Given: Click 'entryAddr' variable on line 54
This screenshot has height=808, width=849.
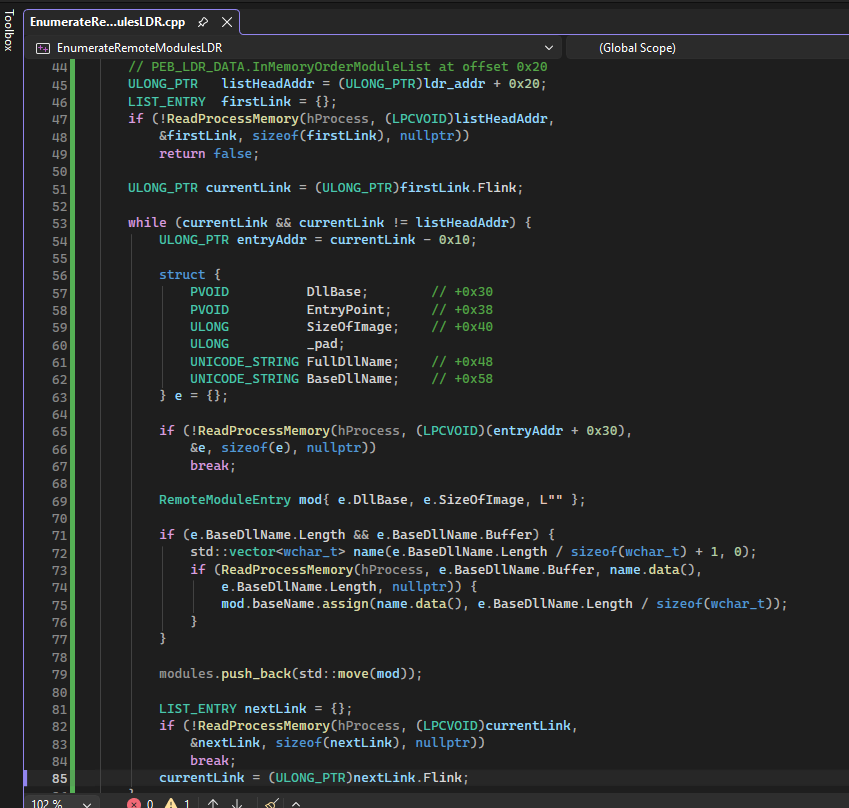Looking at the screenshot, I should pos(272,240).
